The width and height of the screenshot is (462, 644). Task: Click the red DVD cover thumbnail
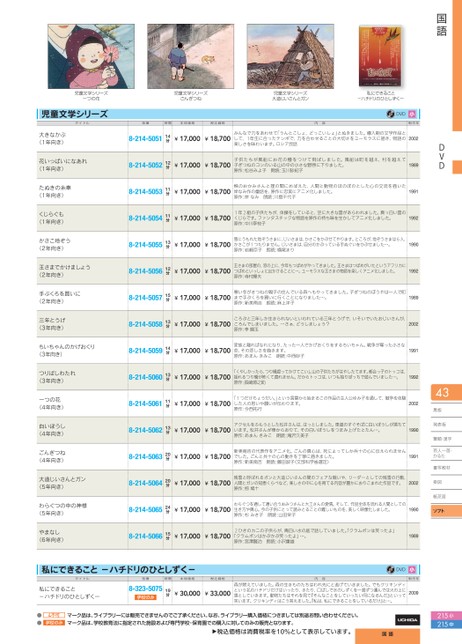pos(380,57)
